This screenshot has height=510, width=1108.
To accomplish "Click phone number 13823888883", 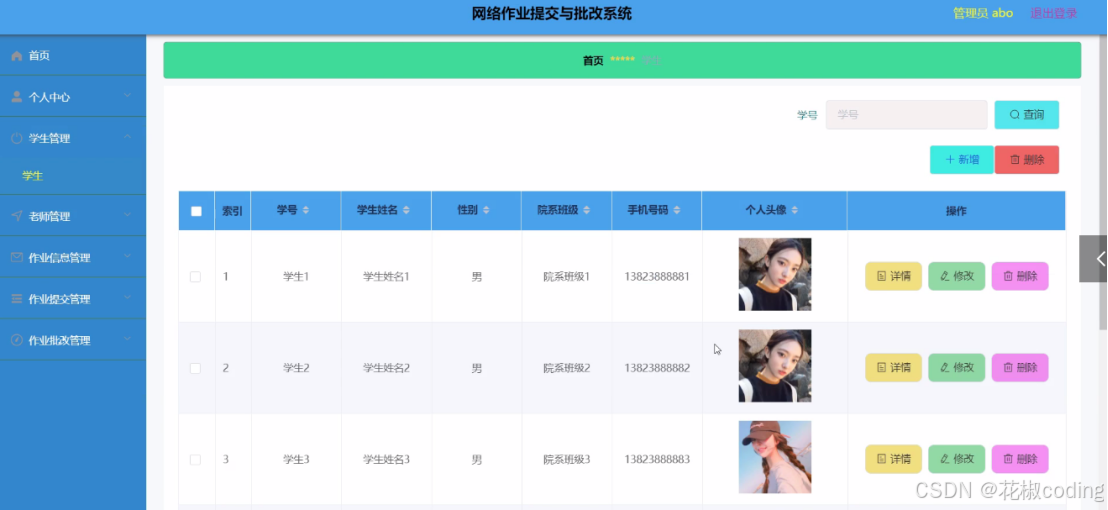I will [657, 459].
